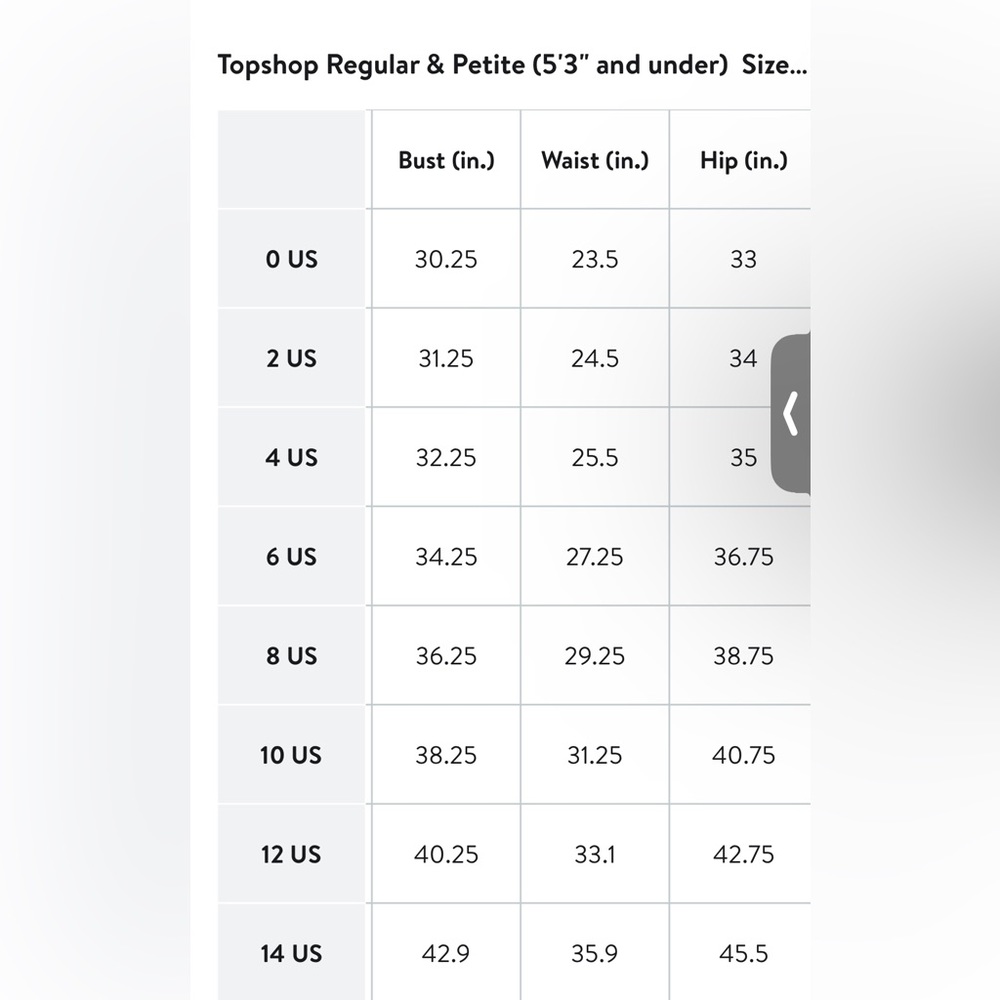Click bust value 30.25 for 0 US

click(x=446, y=259)
